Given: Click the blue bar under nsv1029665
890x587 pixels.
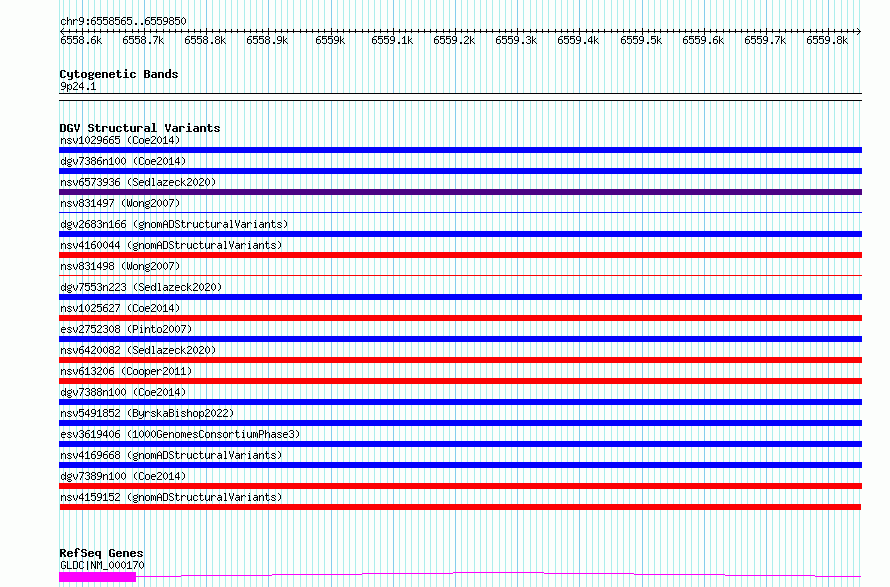Looking at the screenshot, I should coord(460,150).
